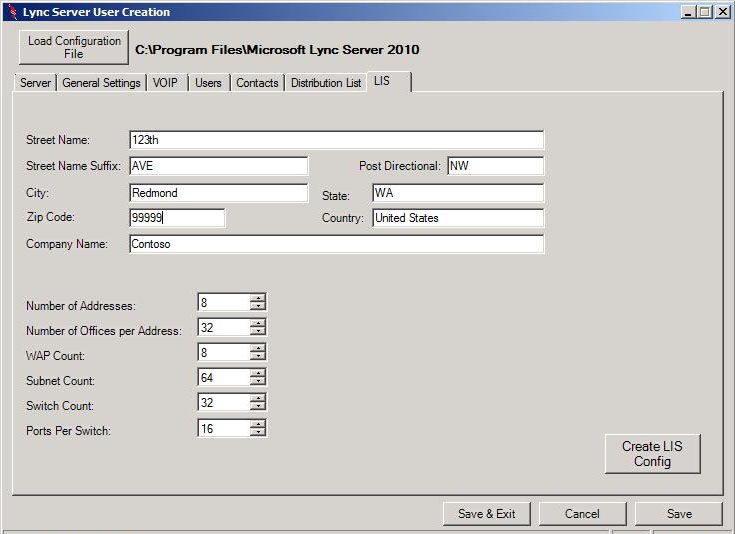Edit the City text box
The height and width of the screenshot is (534, 735).
point(218,193)
